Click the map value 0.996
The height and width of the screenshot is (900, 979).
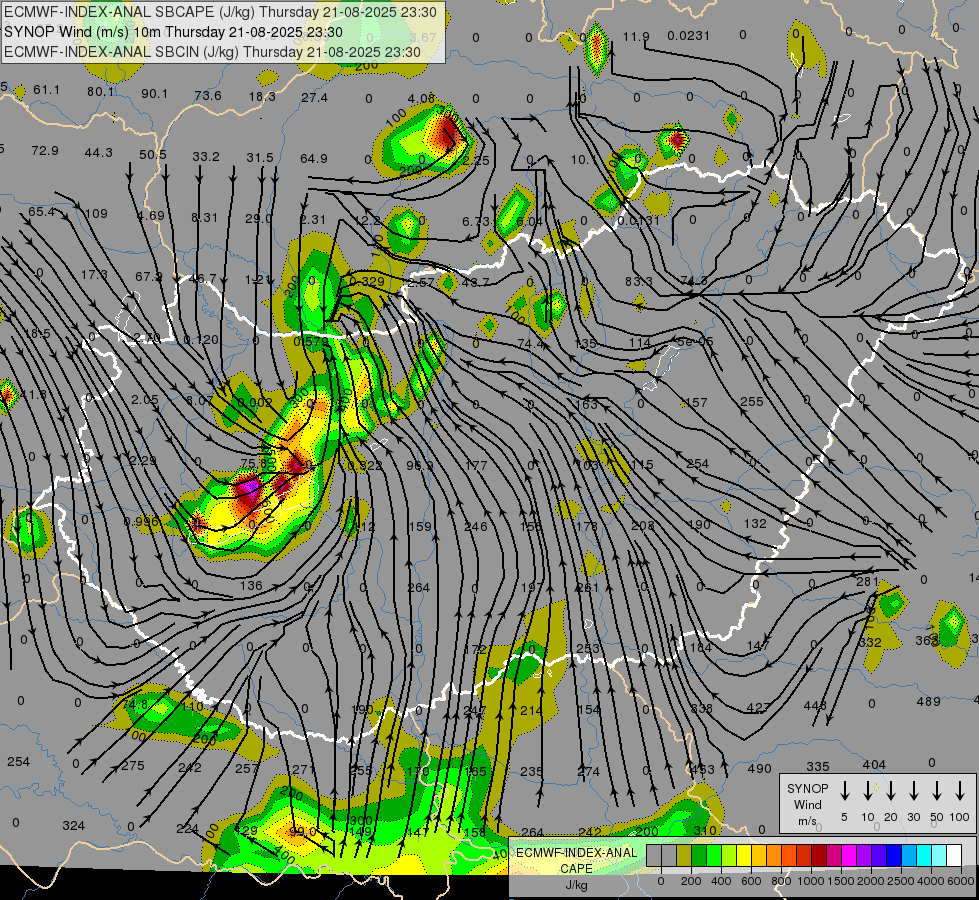(141, 522)
